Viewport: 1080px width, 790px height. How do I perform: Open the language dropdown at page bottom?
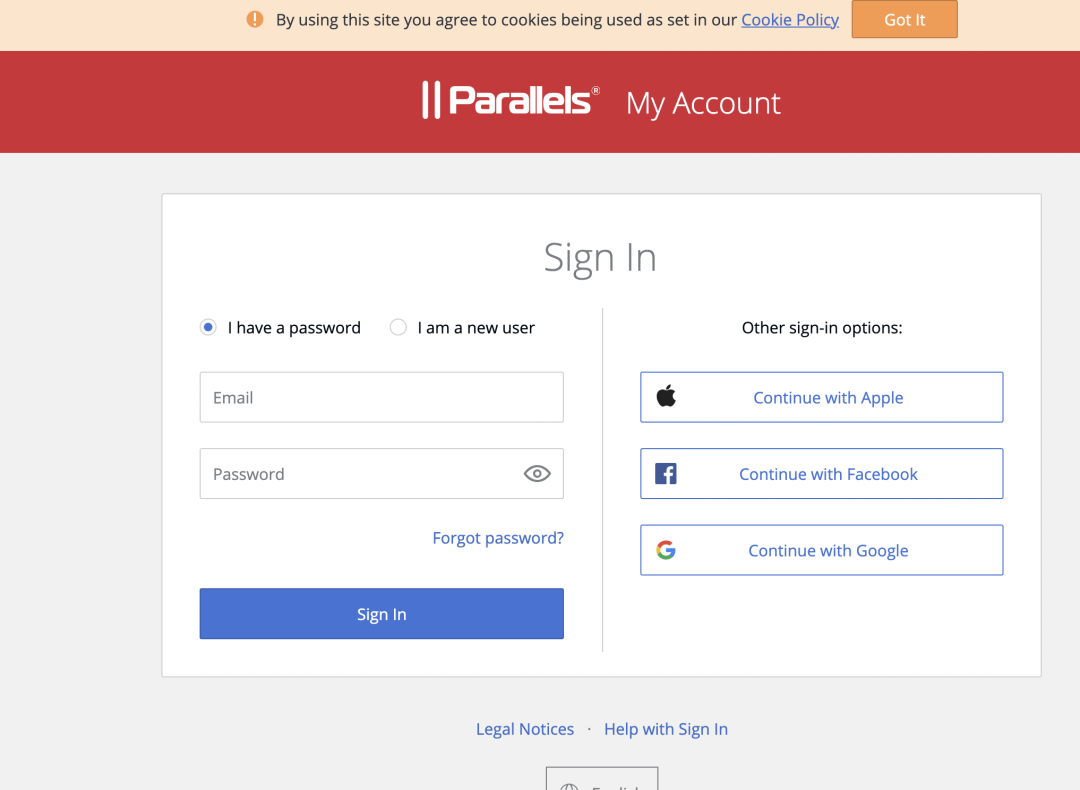[x=602, y=779]
